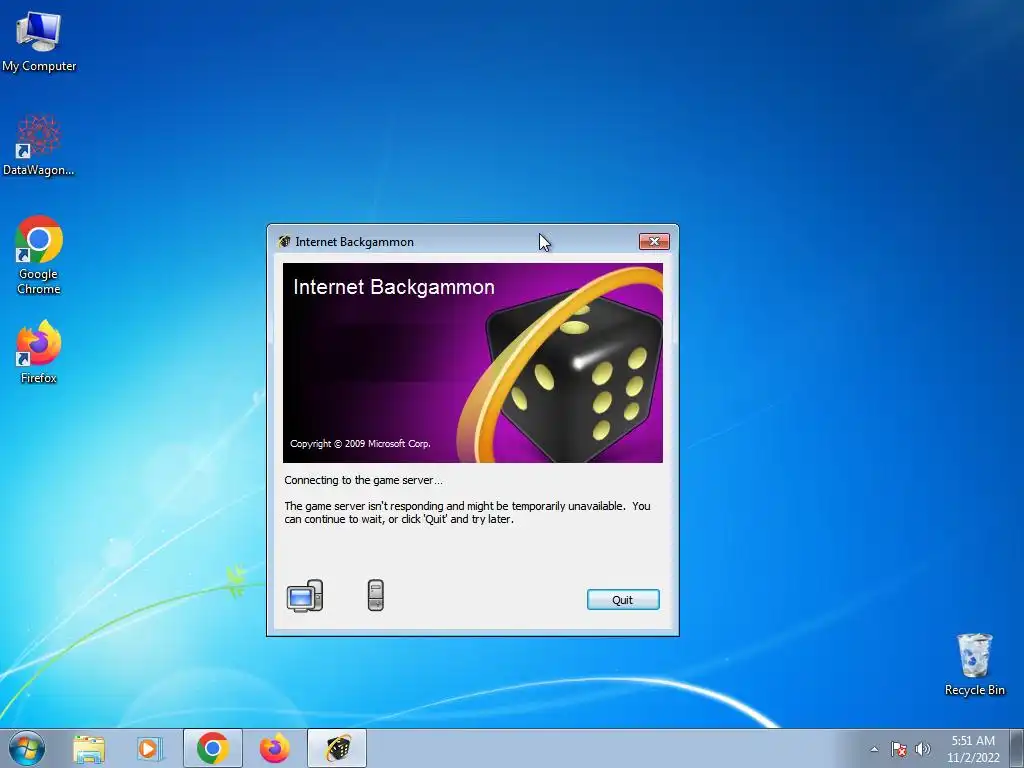Quit the Internet Backgammon connection dialog

pyautogui.click(x=623, y=600)
